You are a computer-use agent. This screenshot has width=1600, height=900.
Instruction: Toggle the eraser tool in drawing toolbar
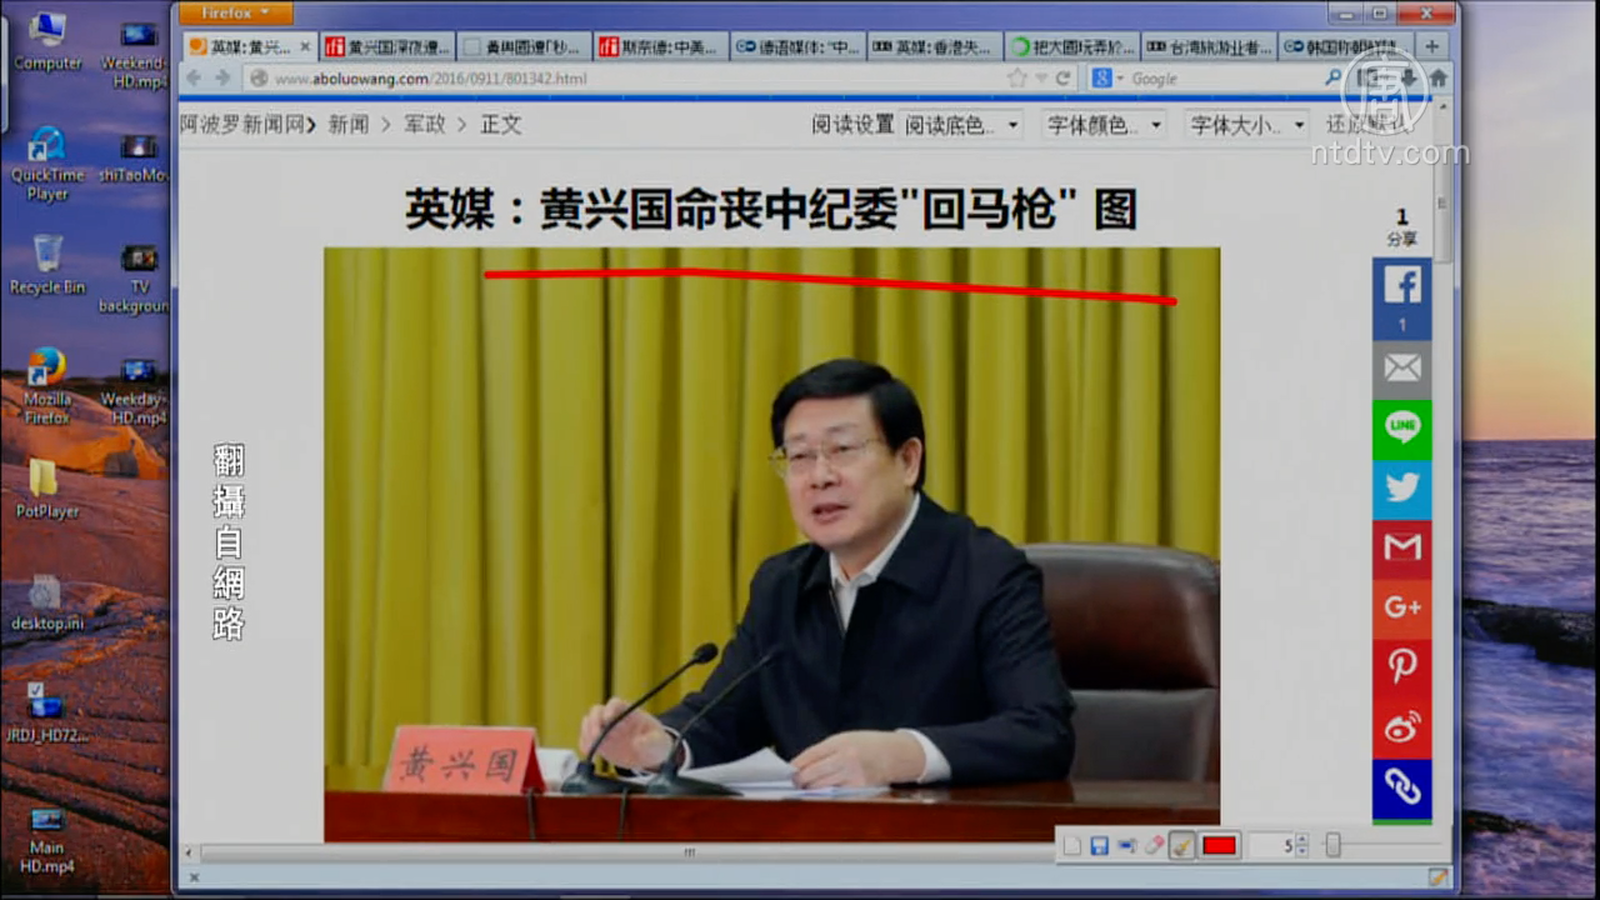click(1154, 846)
